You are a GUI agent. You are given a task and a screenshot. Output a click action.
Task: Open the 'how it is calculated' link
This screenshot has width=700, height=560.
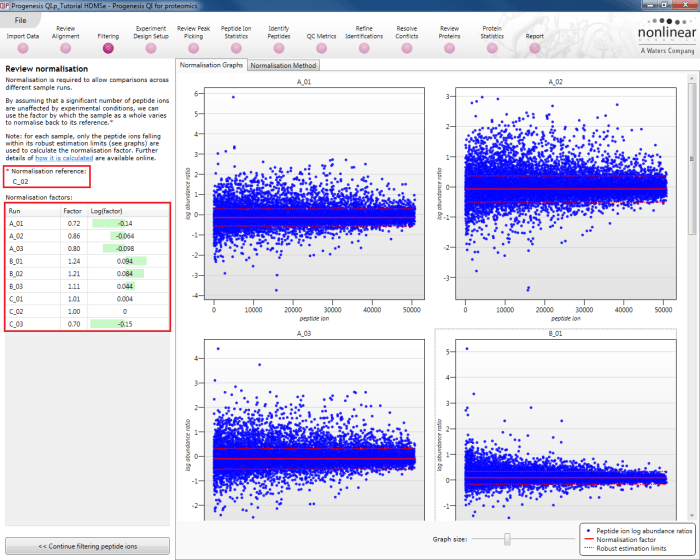click(64, 158)
